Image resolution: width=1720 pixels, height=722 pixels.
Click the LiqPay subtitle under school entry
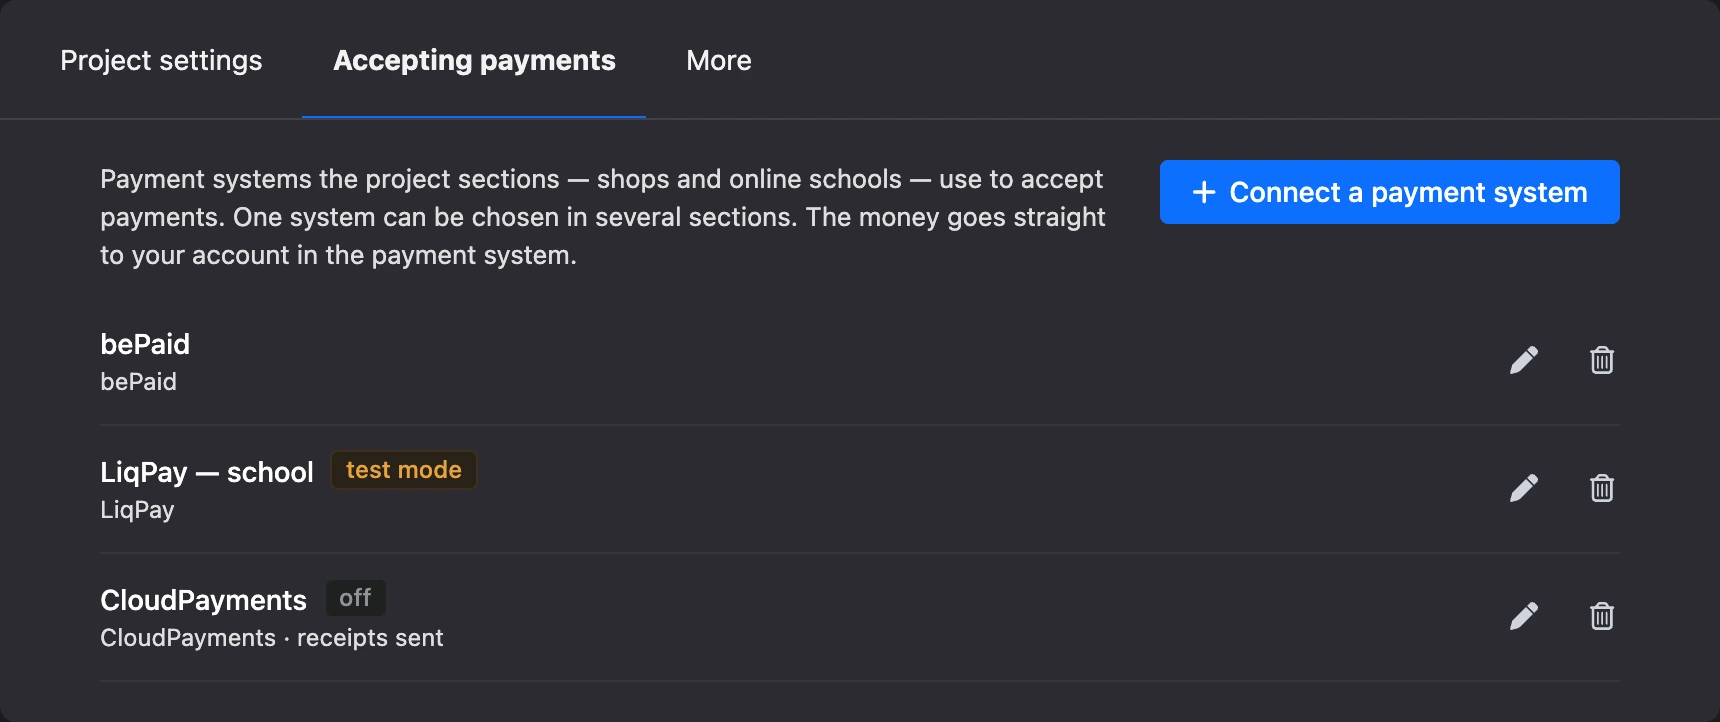[x=137, y=510]
